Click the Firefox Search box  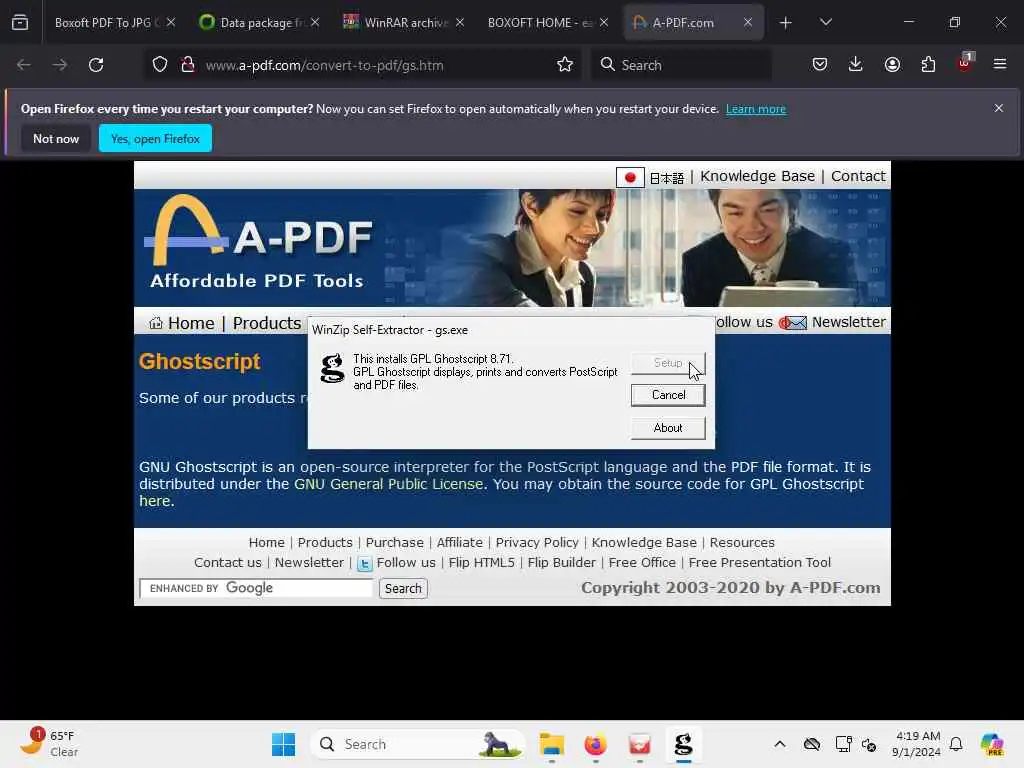[682, 65]
